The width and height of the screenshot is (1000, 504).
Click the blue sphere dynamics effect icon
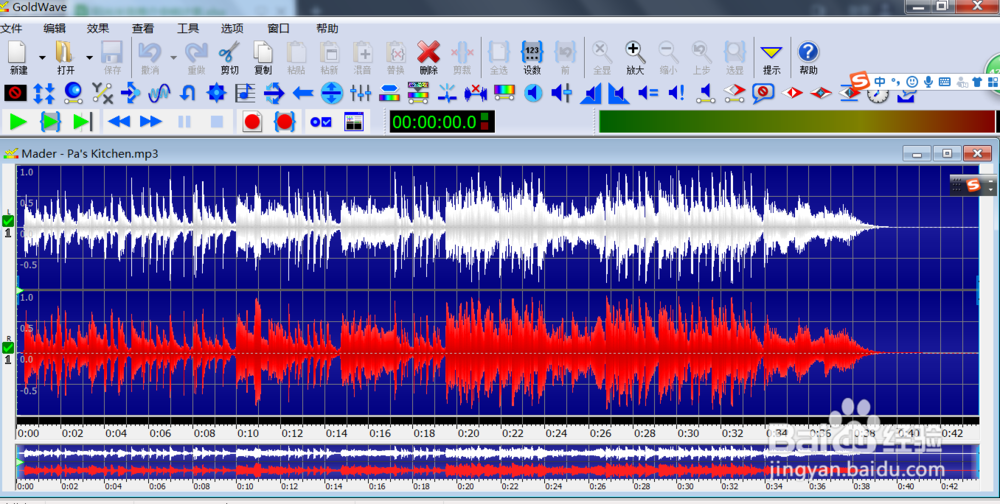click(73, 93)
